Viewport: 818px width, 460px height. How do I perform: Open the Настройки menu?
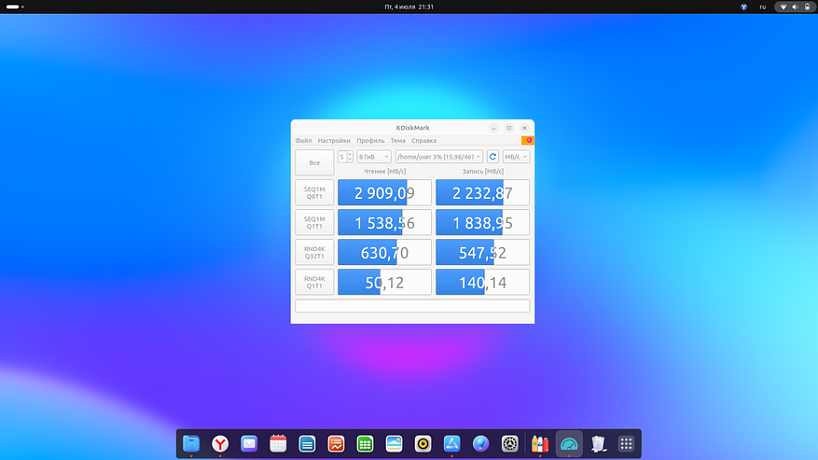[x=334, y=141]
